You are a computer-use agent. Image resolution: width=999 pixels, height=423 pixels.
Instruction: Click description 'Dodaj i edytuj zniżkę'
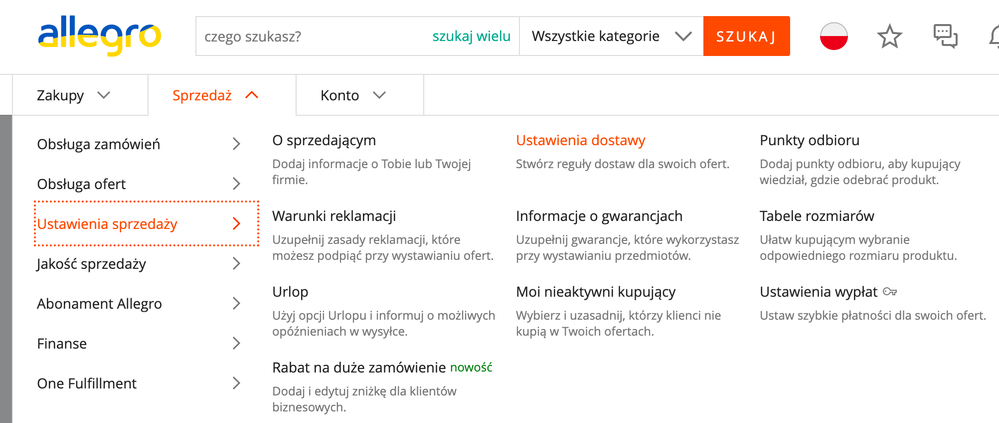tap(364, 399)
